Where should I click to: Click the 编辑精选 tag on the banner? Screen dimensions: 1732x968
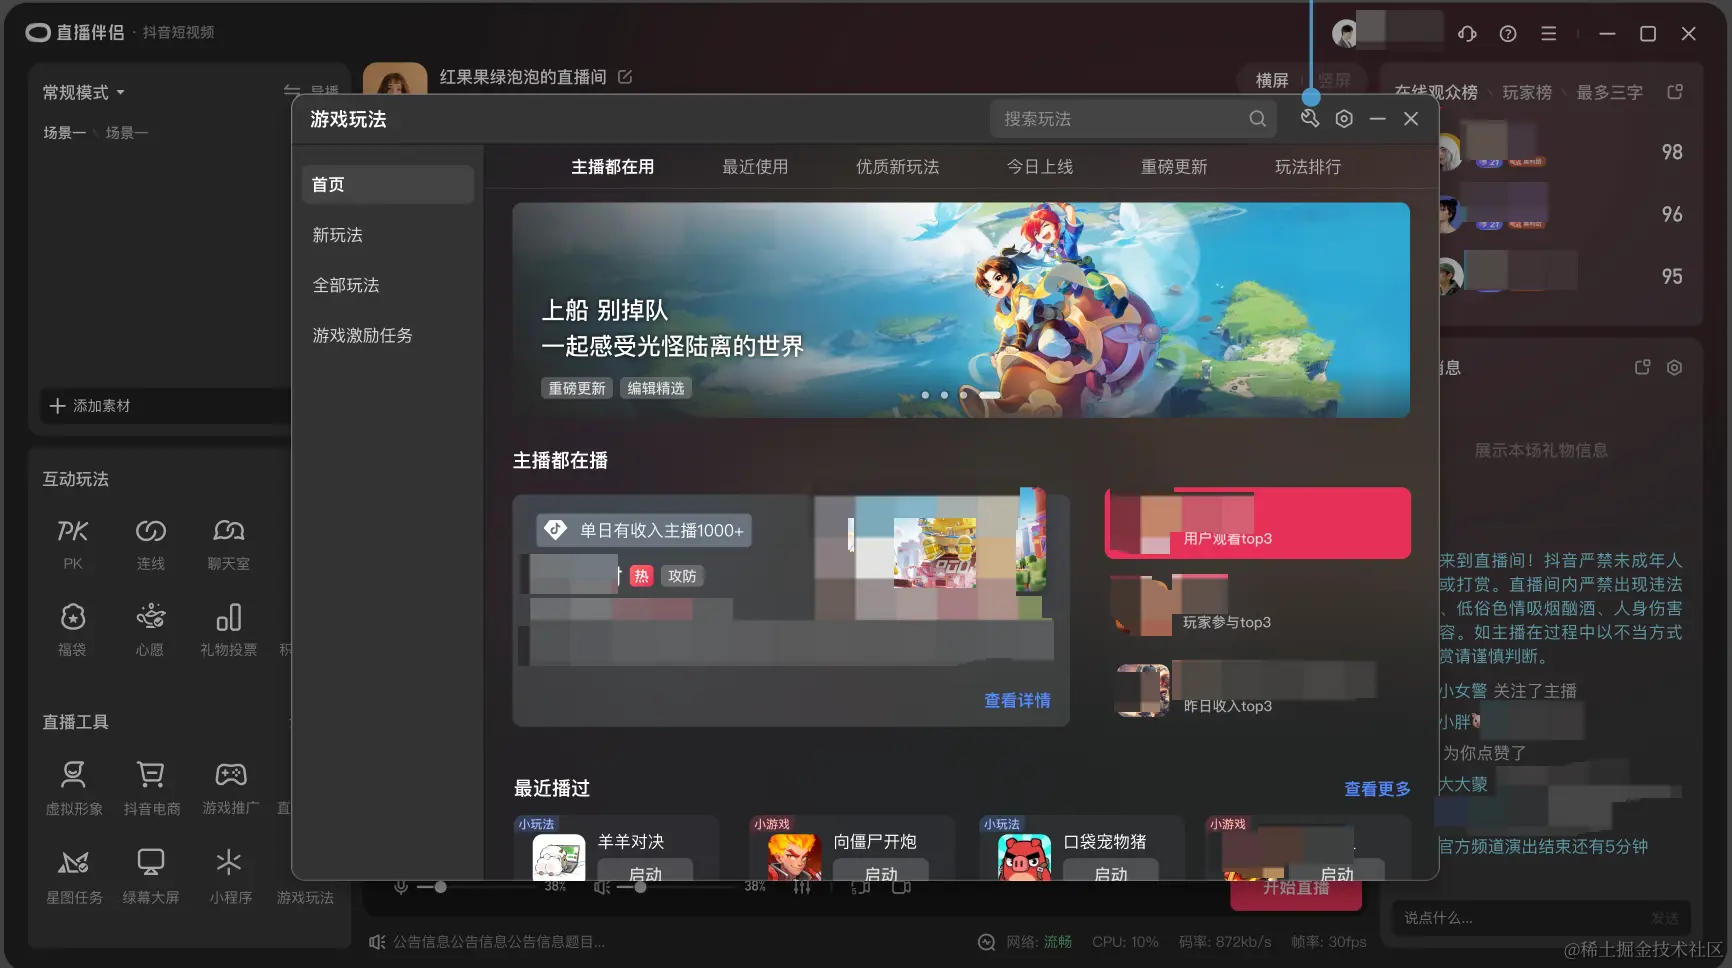click(x=656, y=388)
